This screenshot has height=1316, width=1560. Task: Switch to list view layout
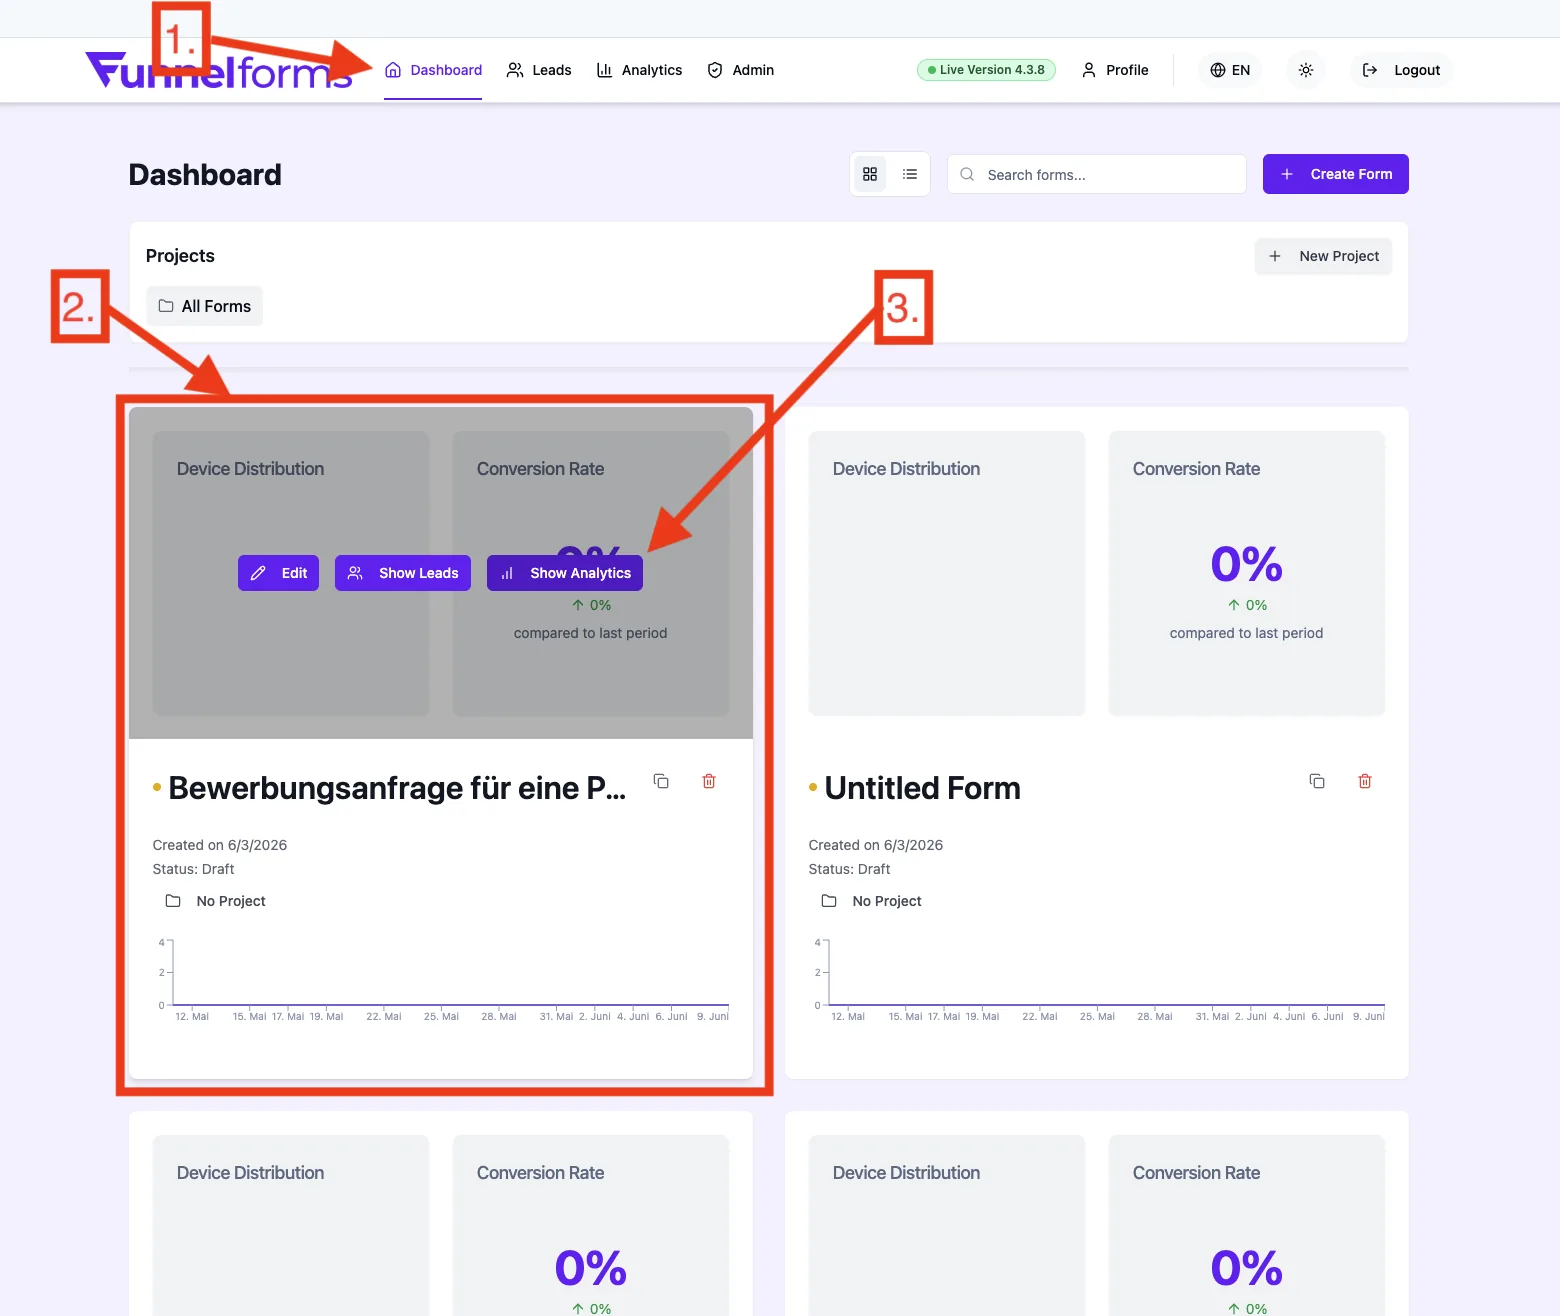point(910,174)
